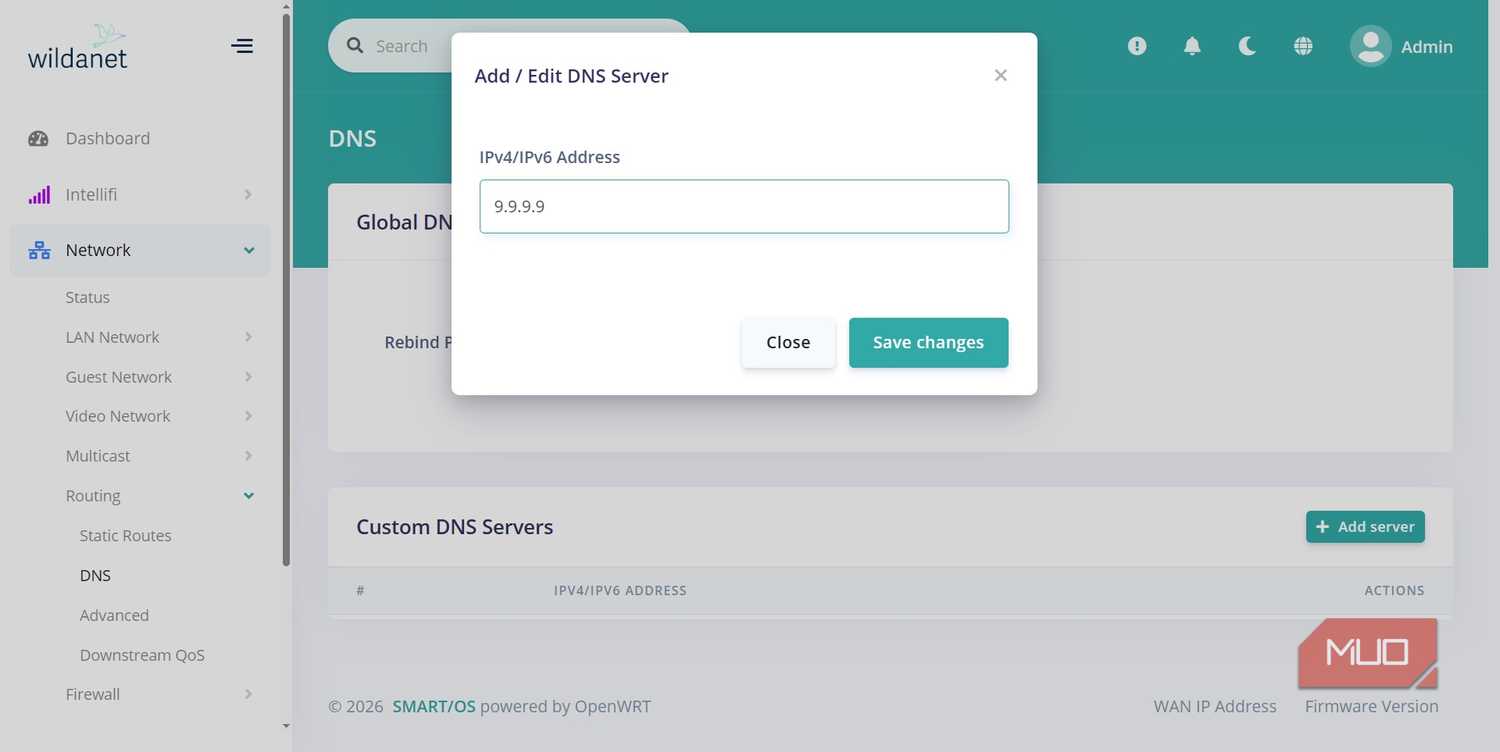The image size is (1500, 752).
Task: Click the sidebar scroll up arrow
Action: point(286,7)
